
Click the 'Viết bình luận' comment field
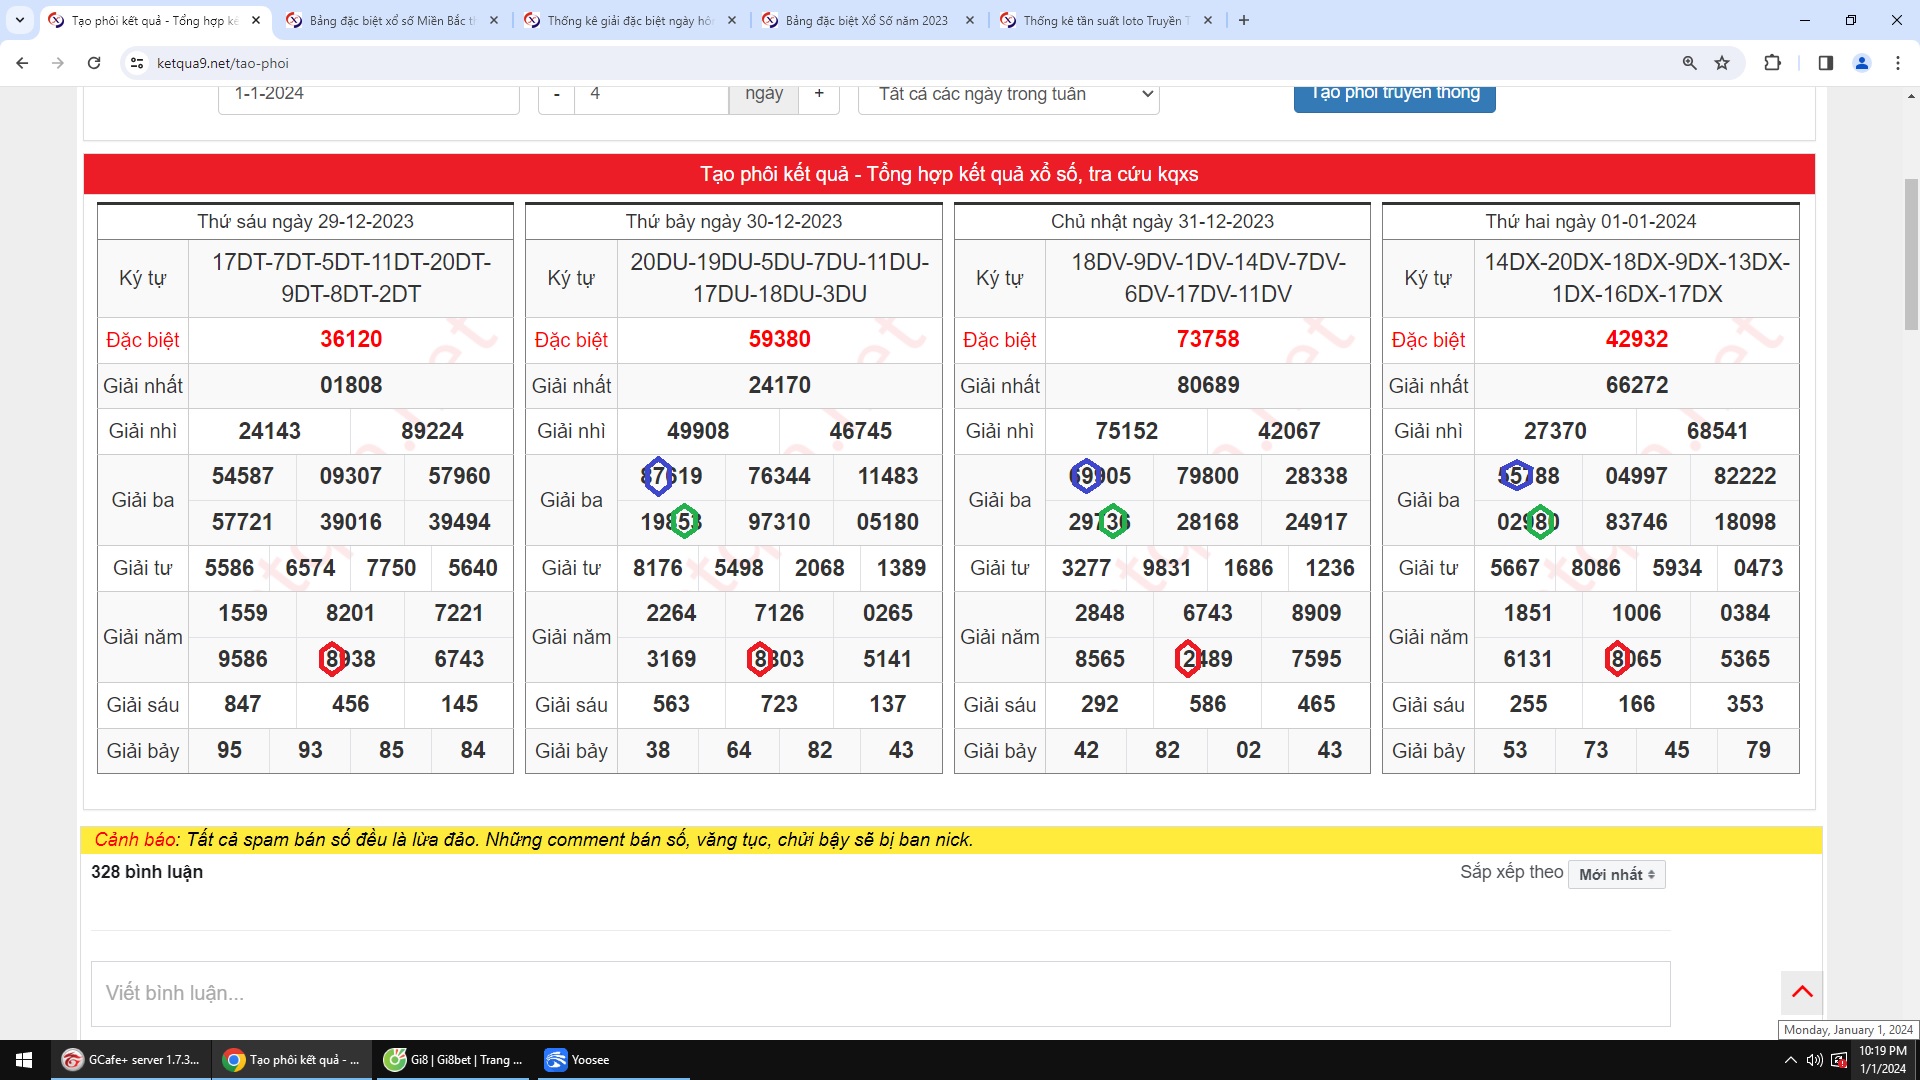pyautogui.click(x=880, y=993)
